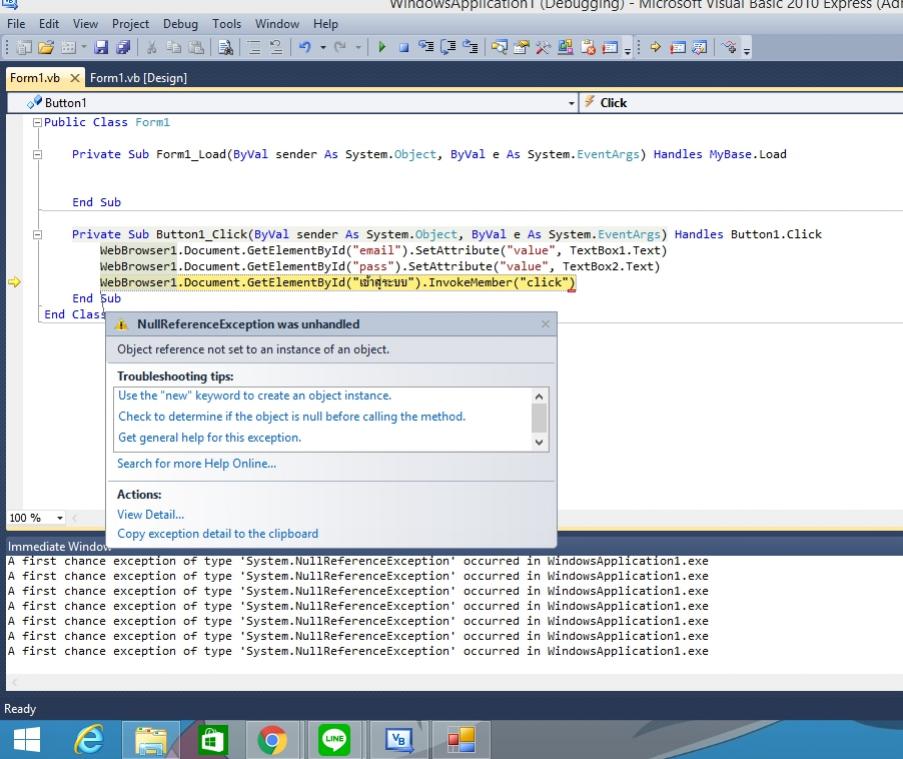The image size is (903, 759).
Task: Open the Edit menu
Action: coord(49,24)
